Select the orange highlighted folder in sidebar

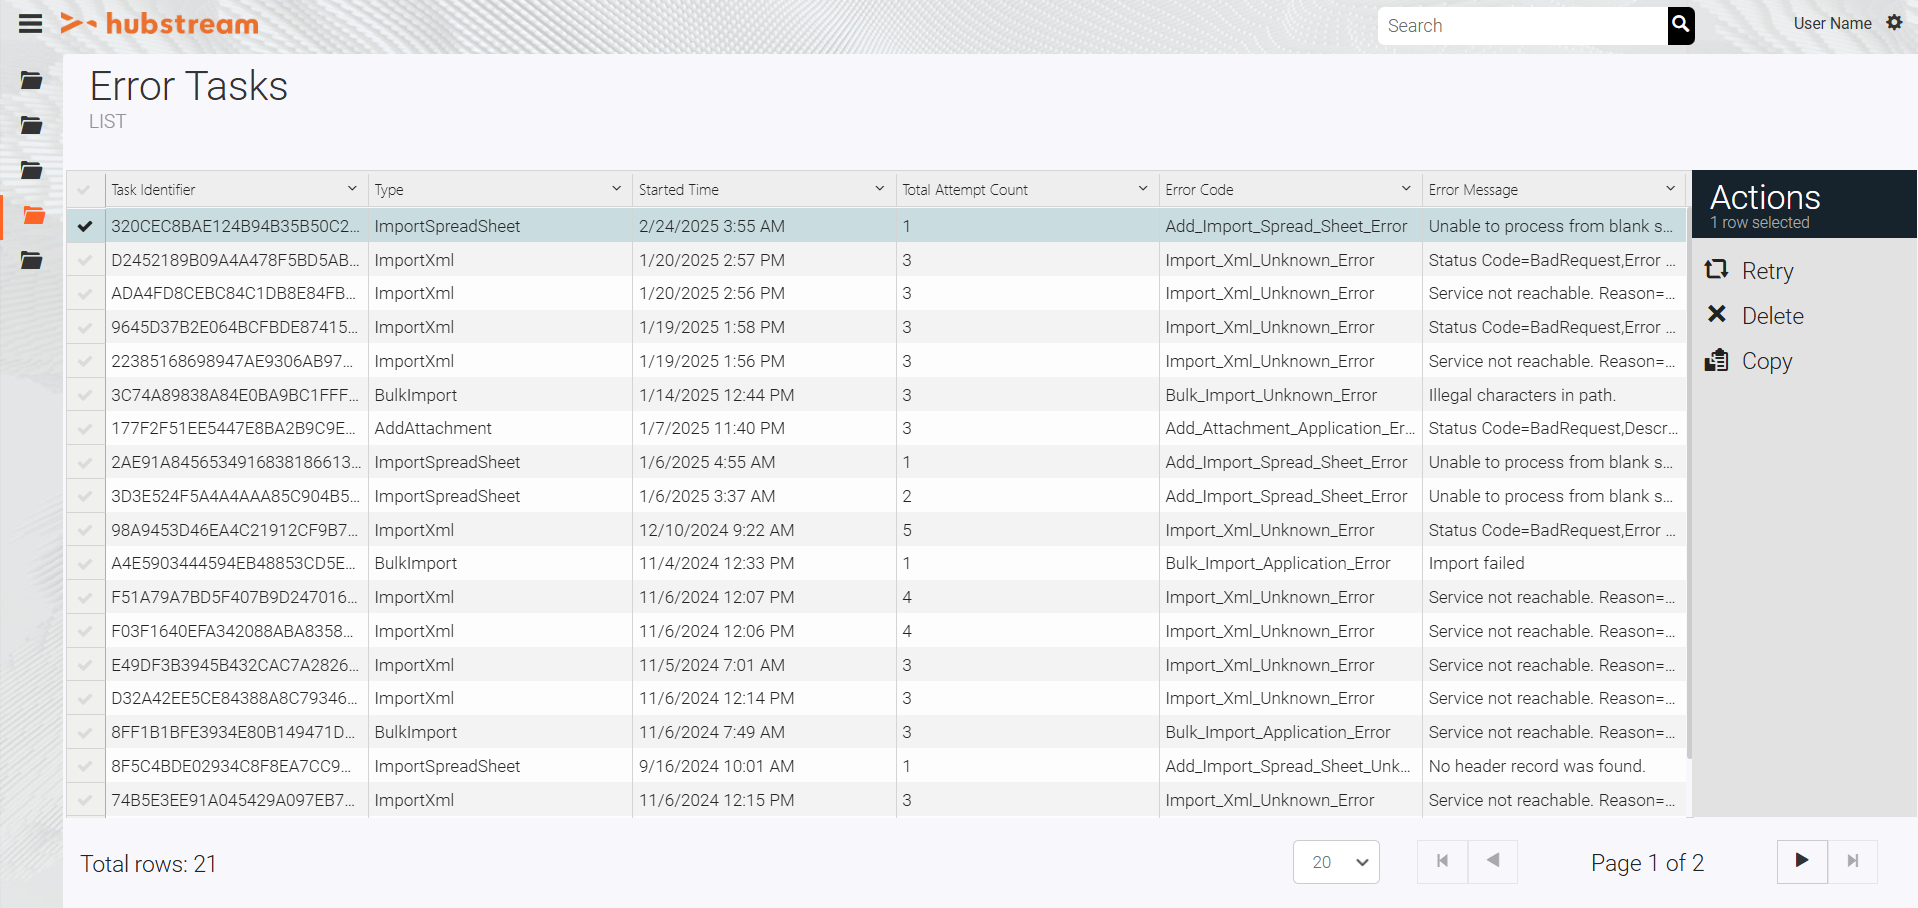(x=33, y=216)
